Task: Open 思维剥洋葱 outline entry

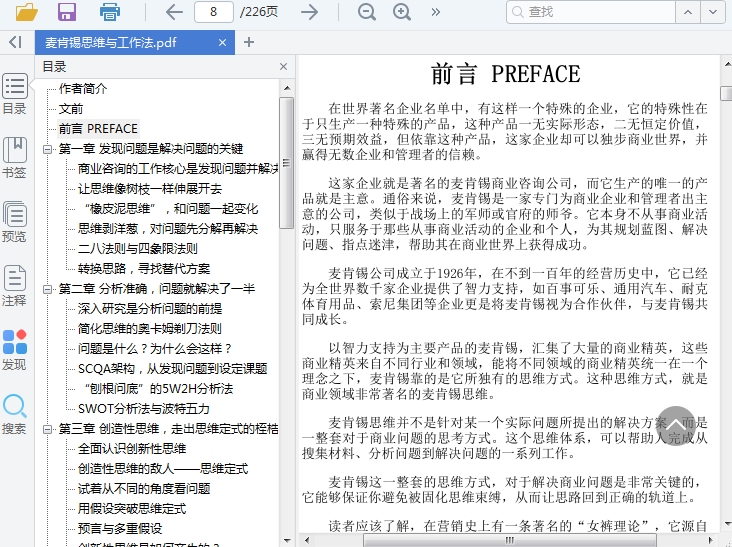Action: coord(168,229)
